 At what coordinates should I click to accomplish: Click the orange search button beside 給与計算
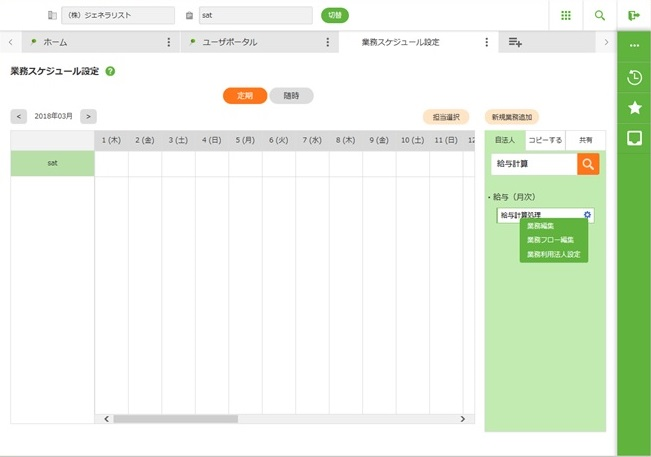[x=588, y=164]
